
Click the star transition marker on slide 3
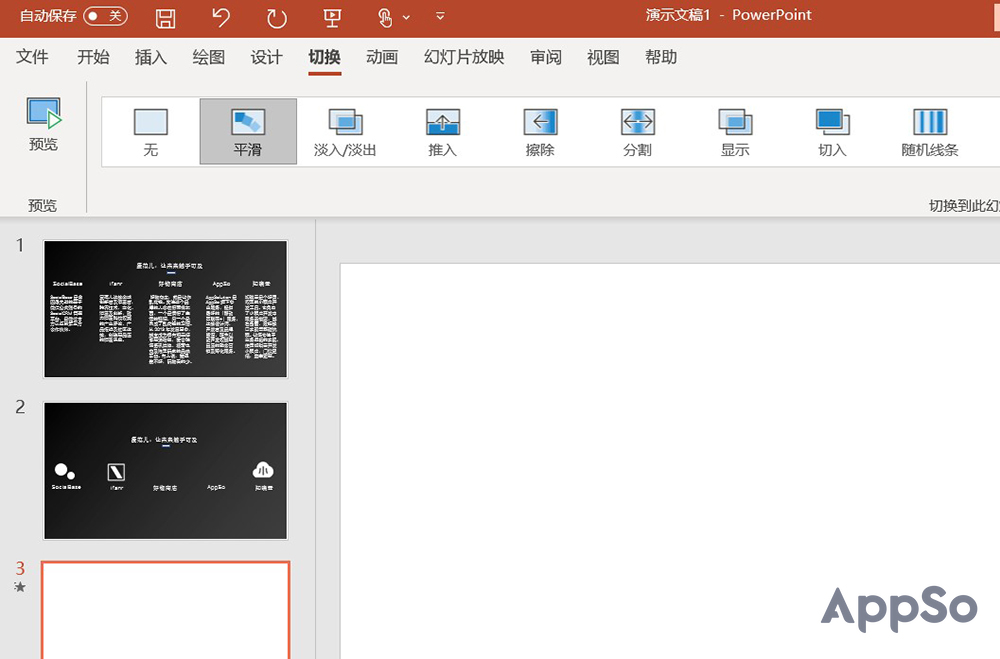coord(20,587)
